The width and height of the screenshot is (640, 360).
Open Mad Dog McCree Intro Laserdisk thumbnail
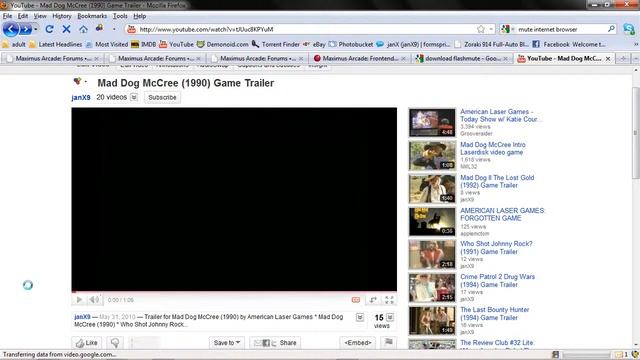click(432, 156)
